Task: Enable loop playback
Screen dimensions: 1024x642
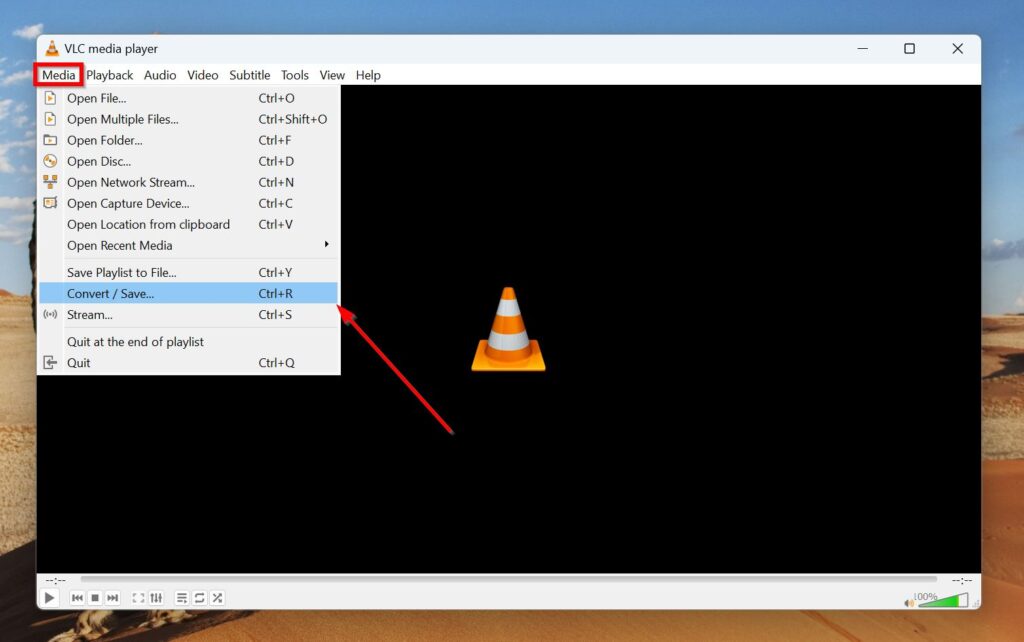Action: tap(199, 597)
